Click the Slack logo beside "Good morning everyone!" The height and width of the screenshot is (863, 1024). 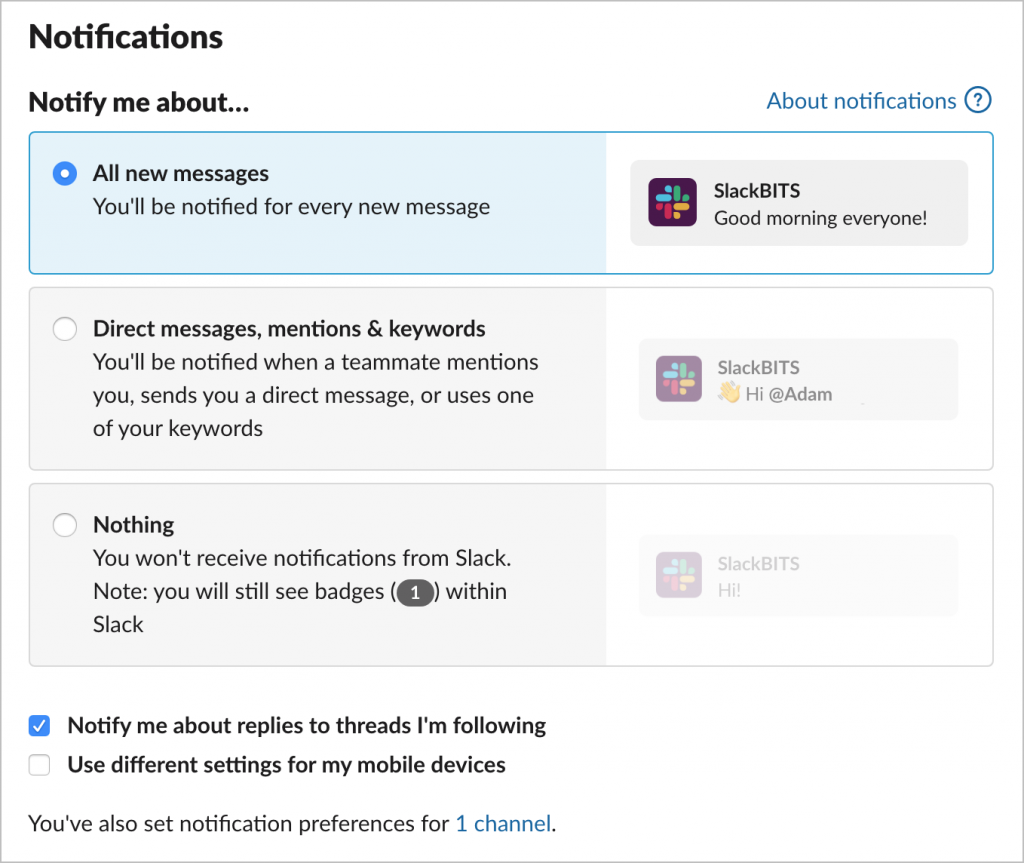(x=672, y=202)
